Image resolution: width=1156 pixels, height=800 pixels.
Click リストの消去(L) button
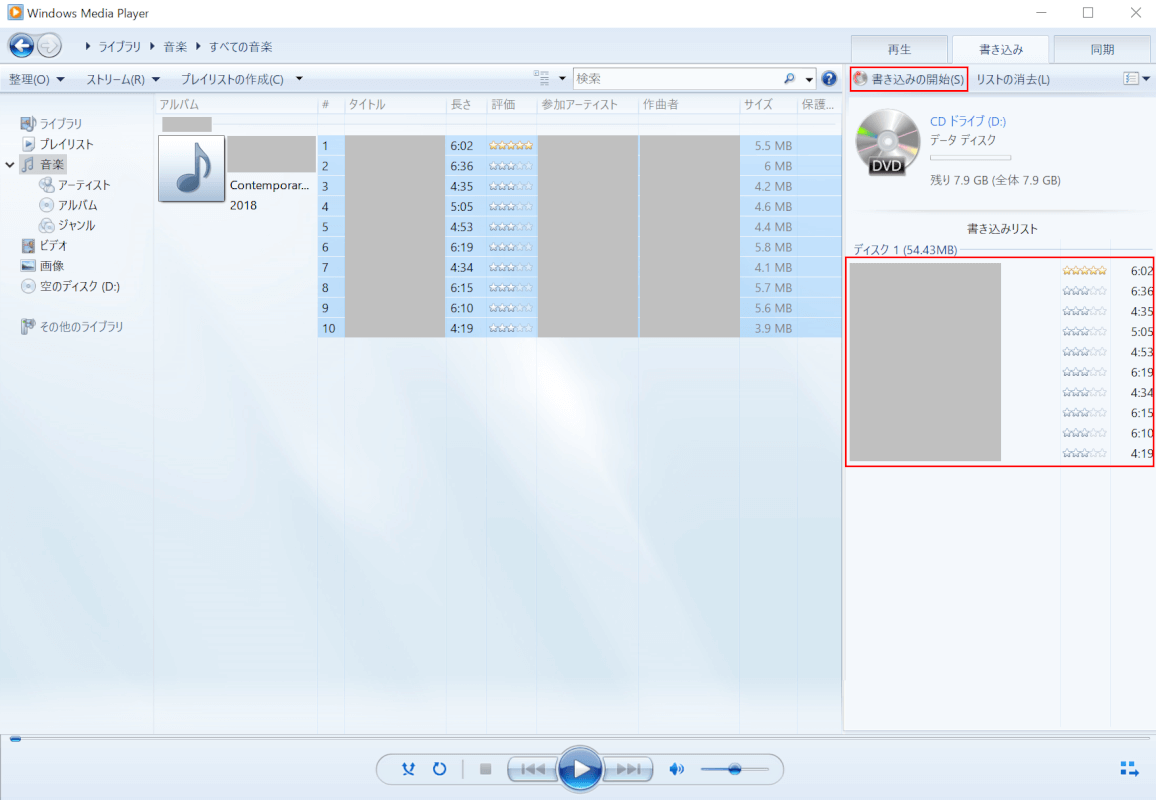coord(1013,79)
